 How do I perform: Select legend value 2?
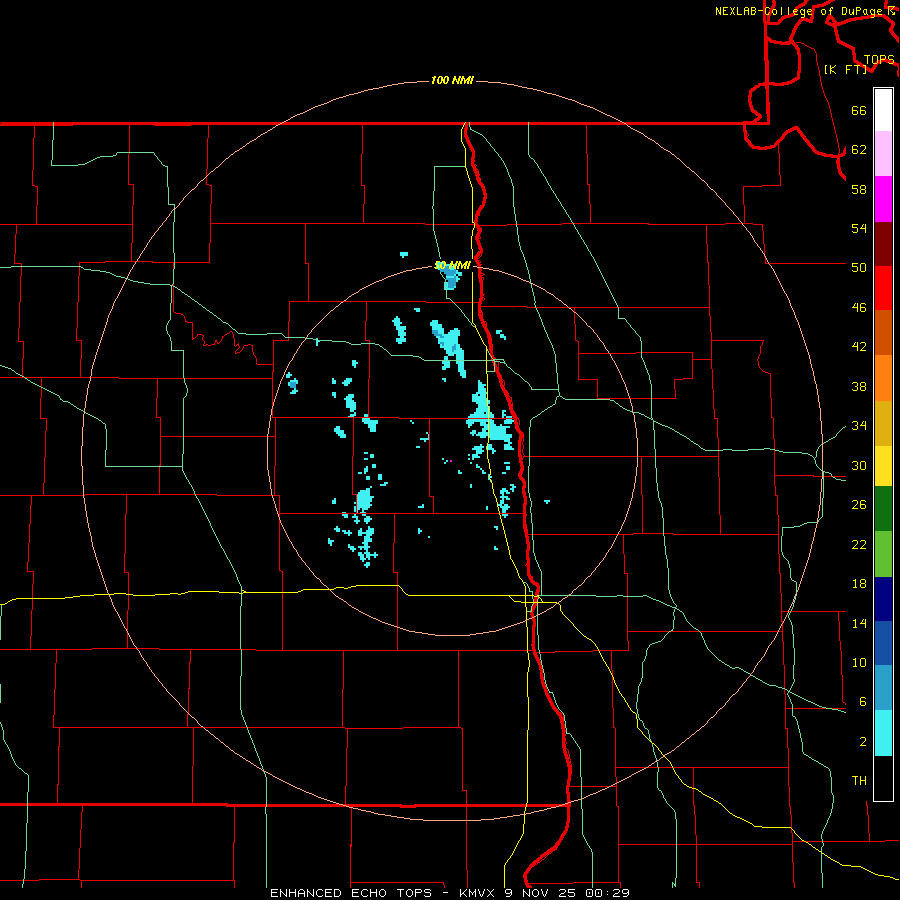coord(863,742)
